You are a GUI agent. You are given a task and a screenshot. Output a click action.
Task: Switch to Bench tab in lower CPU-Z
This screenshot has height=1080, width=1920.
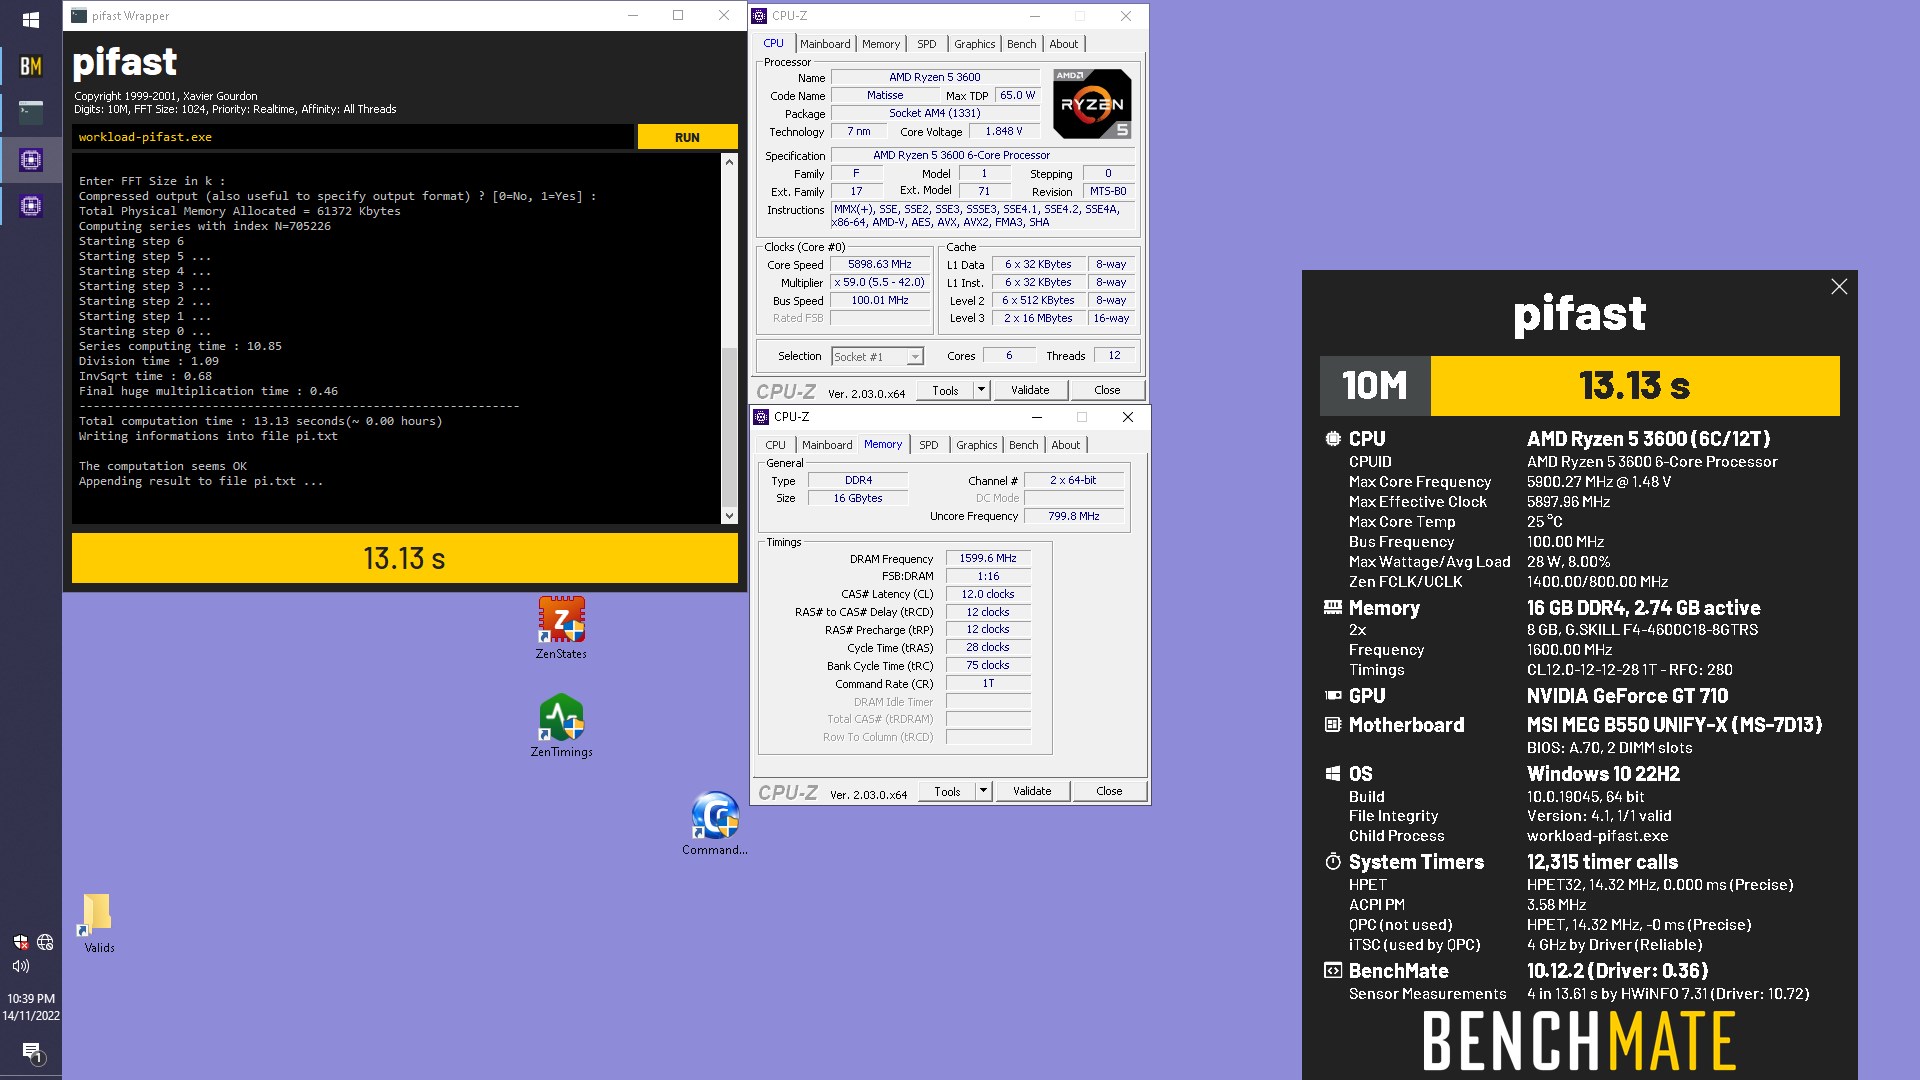pos(1023,445)
